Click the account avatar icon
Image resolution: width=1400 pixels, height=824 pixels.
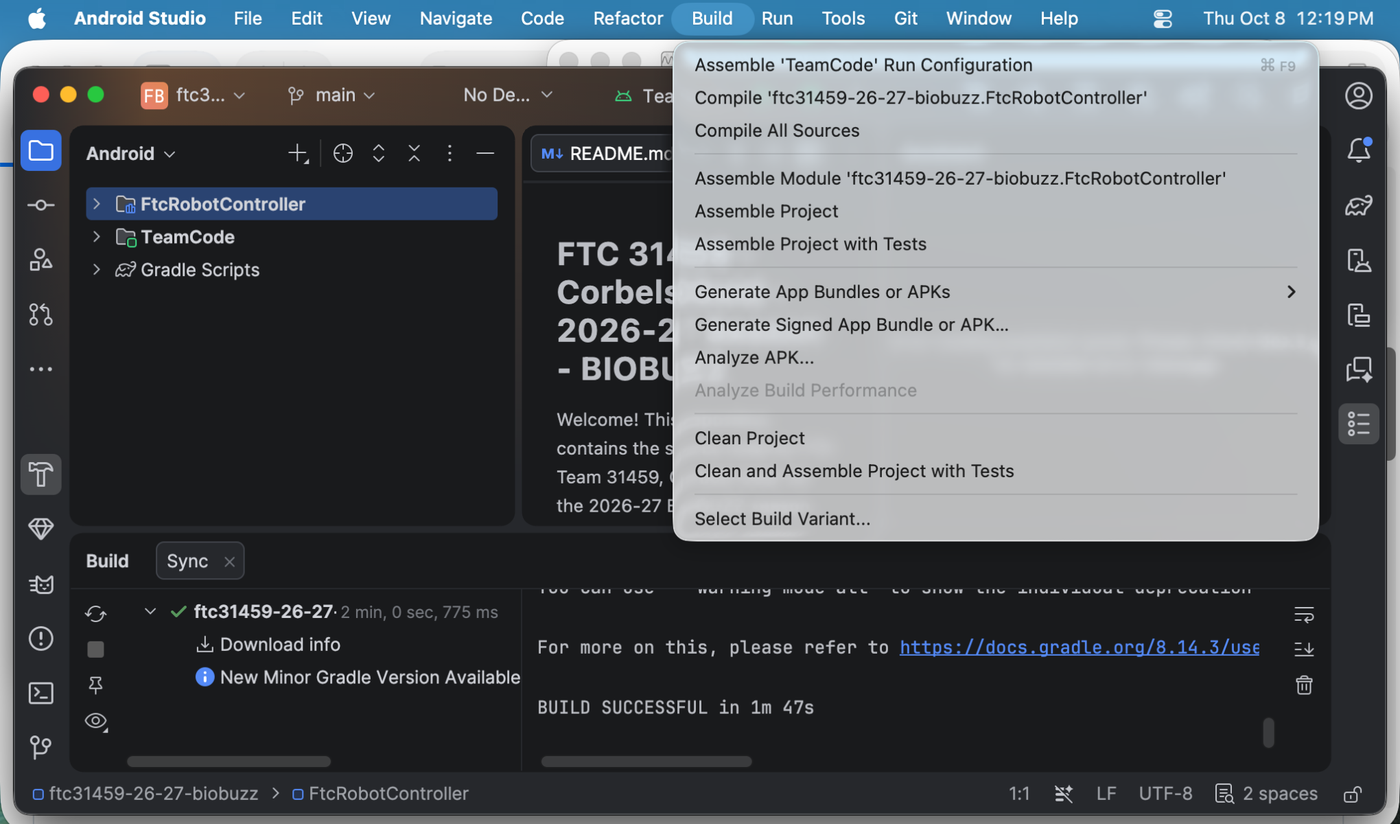[x=1358, y=95]
